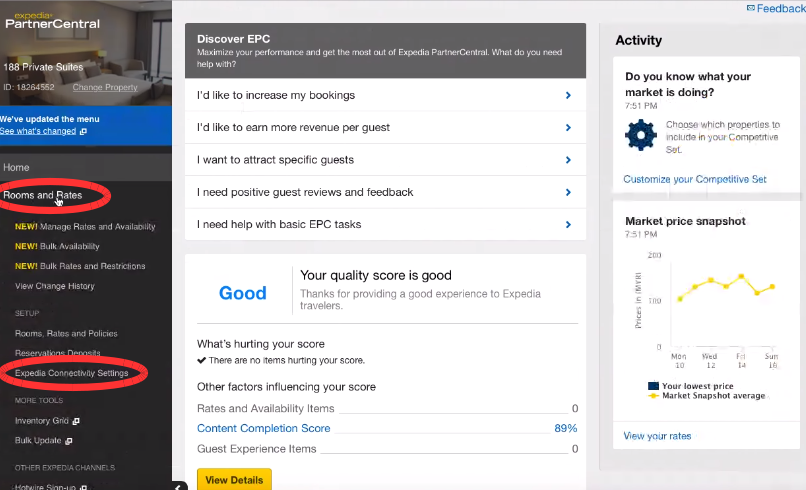Click the Change Property link
This screenshot has height=490, width=806.
(105, 87)
